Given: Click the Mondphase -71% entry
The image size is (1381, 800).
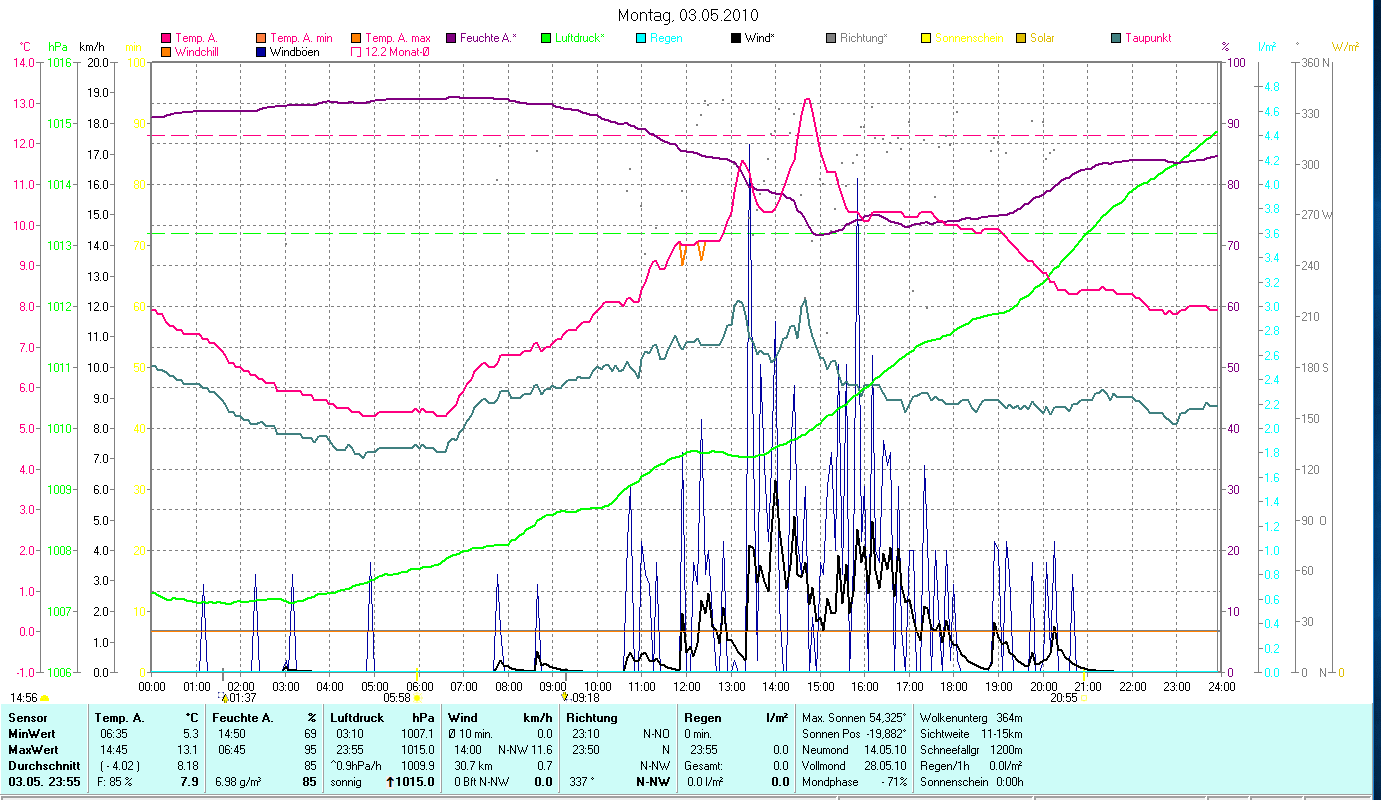Looking at the screenshot, I should coord(854,781).
